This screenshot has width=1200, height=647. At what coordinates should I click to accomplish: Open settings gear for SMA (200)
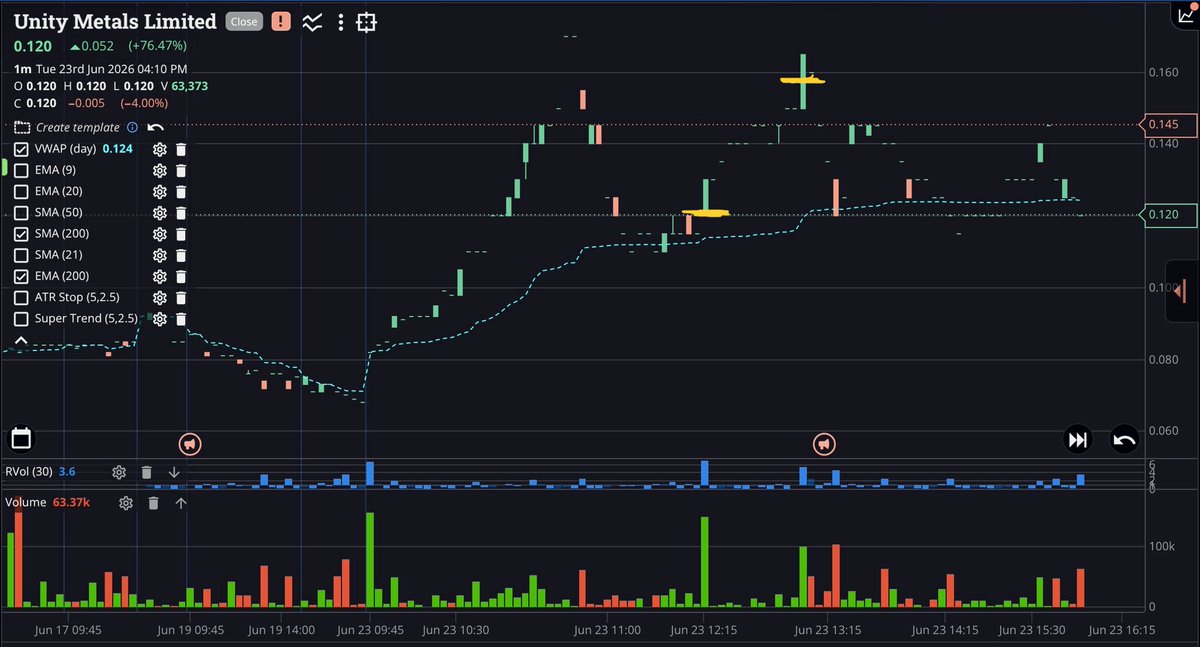[159, 234]
